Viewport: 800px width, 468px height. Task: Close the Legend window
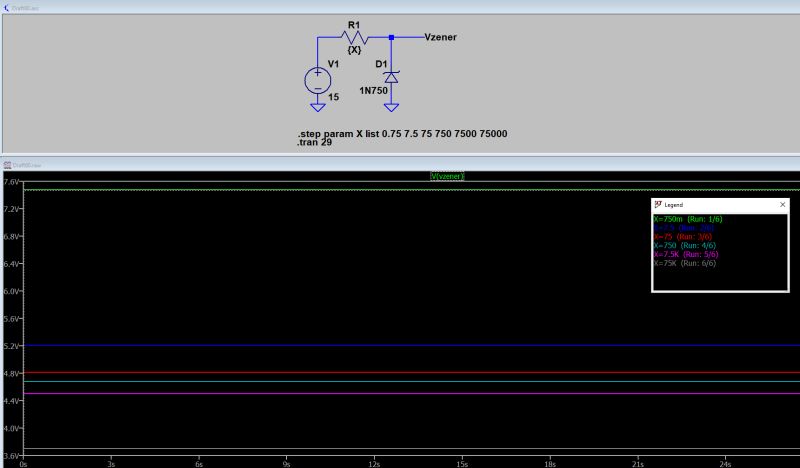coord(783,205)
